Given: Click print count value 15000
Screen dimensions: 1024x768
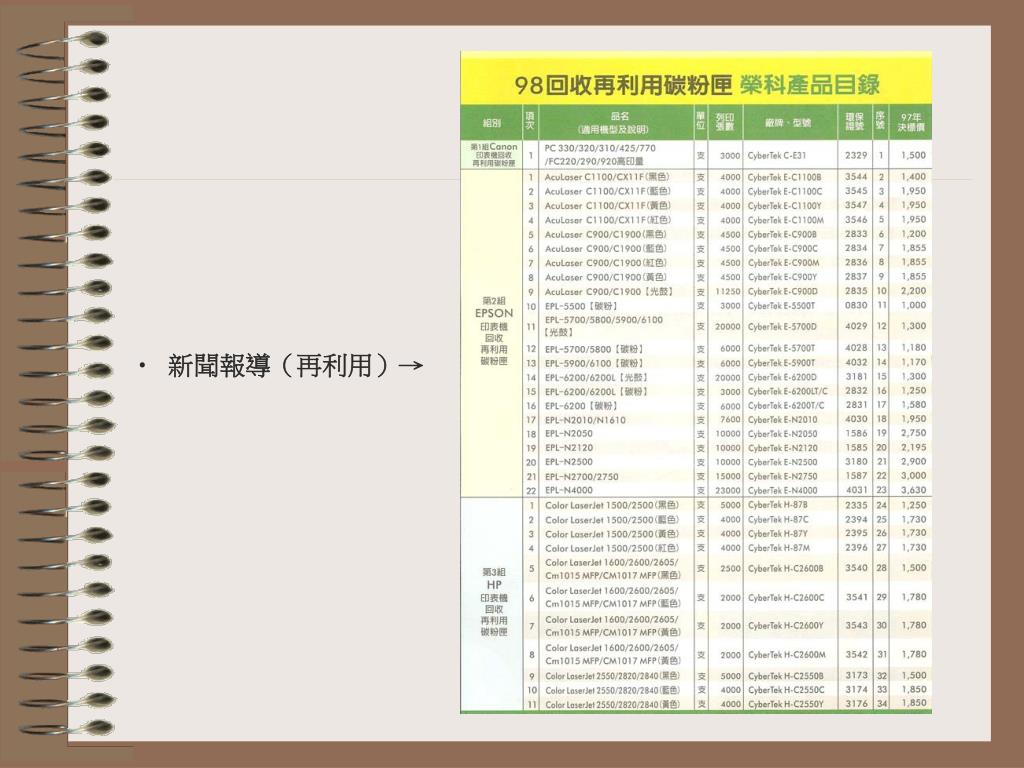Looking at the screenshot, I should click(x=728, y=477).
